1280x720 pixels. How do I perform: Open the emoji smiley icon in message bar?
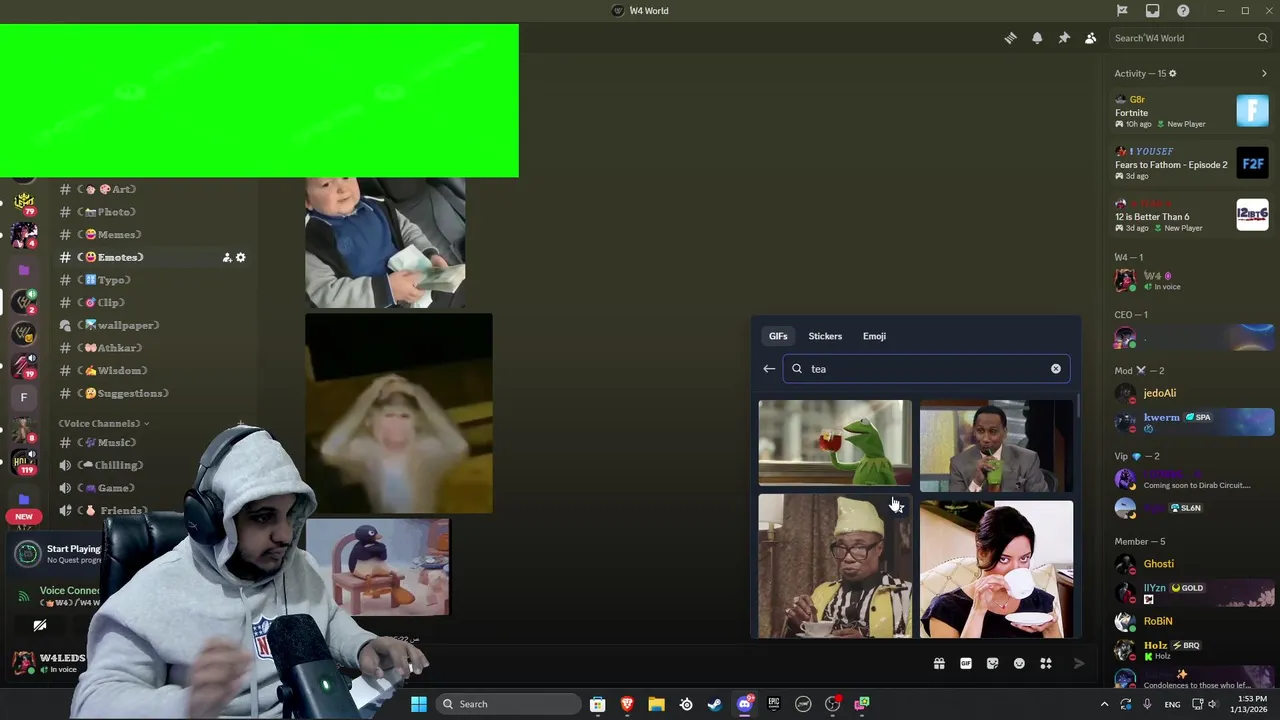(1019, 663)
